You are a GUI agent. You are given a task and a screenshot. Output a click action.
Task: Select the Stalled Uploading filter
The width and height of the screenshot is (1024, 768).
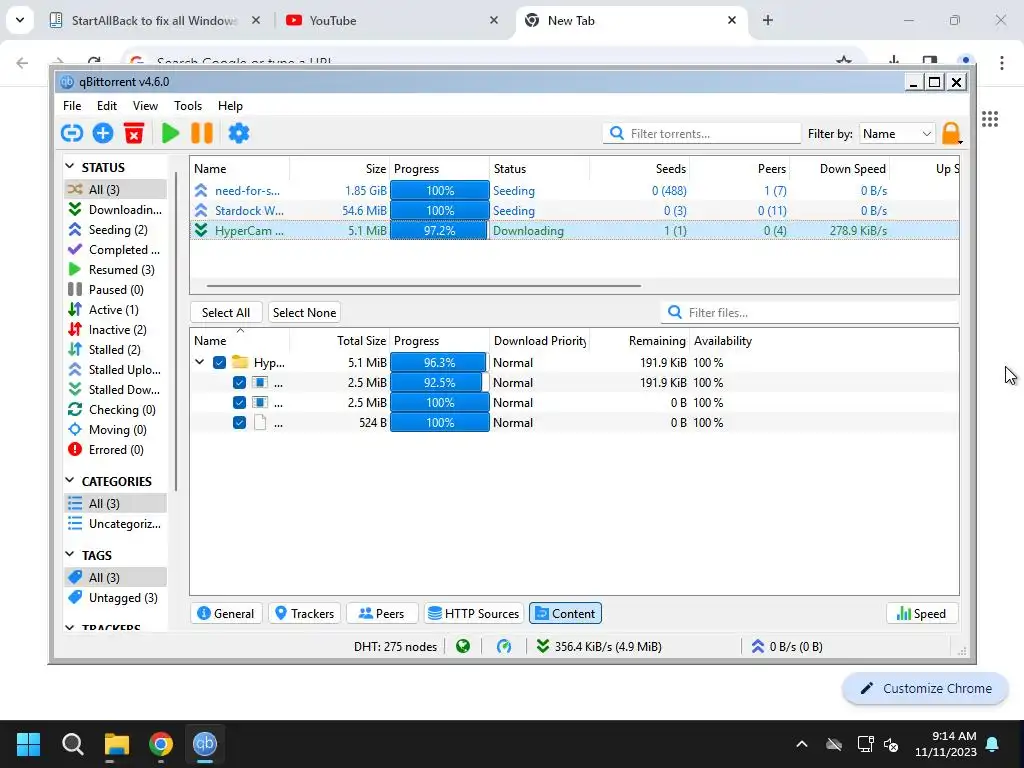pos(115,370)
